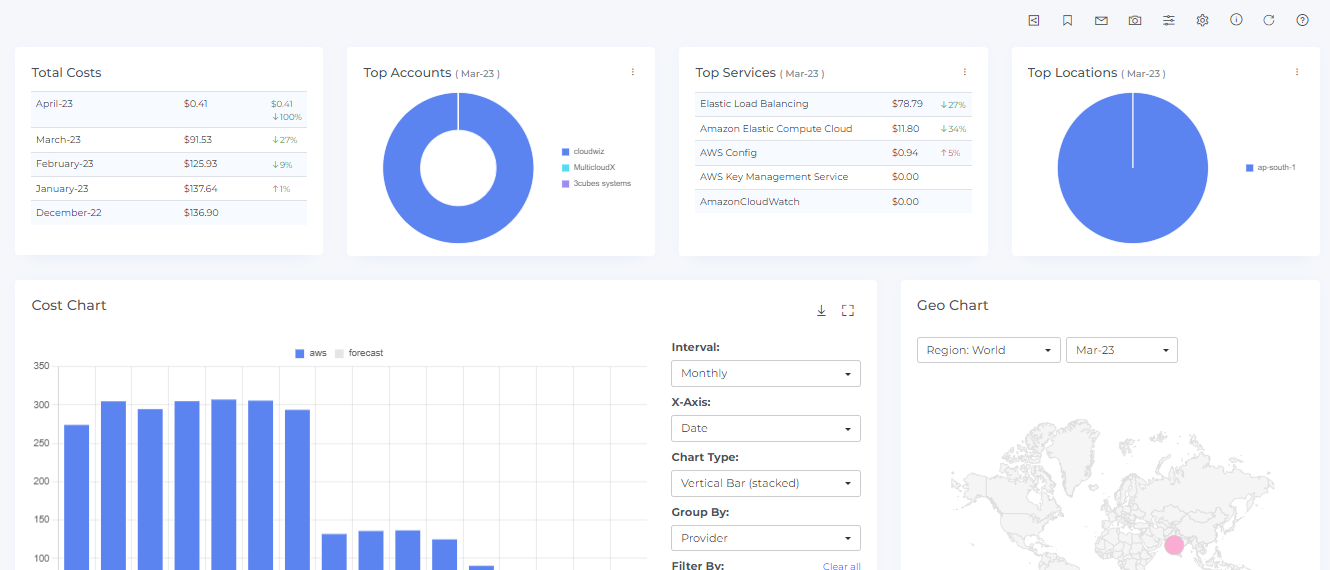Click the email envelope icon

(1101, 20)
